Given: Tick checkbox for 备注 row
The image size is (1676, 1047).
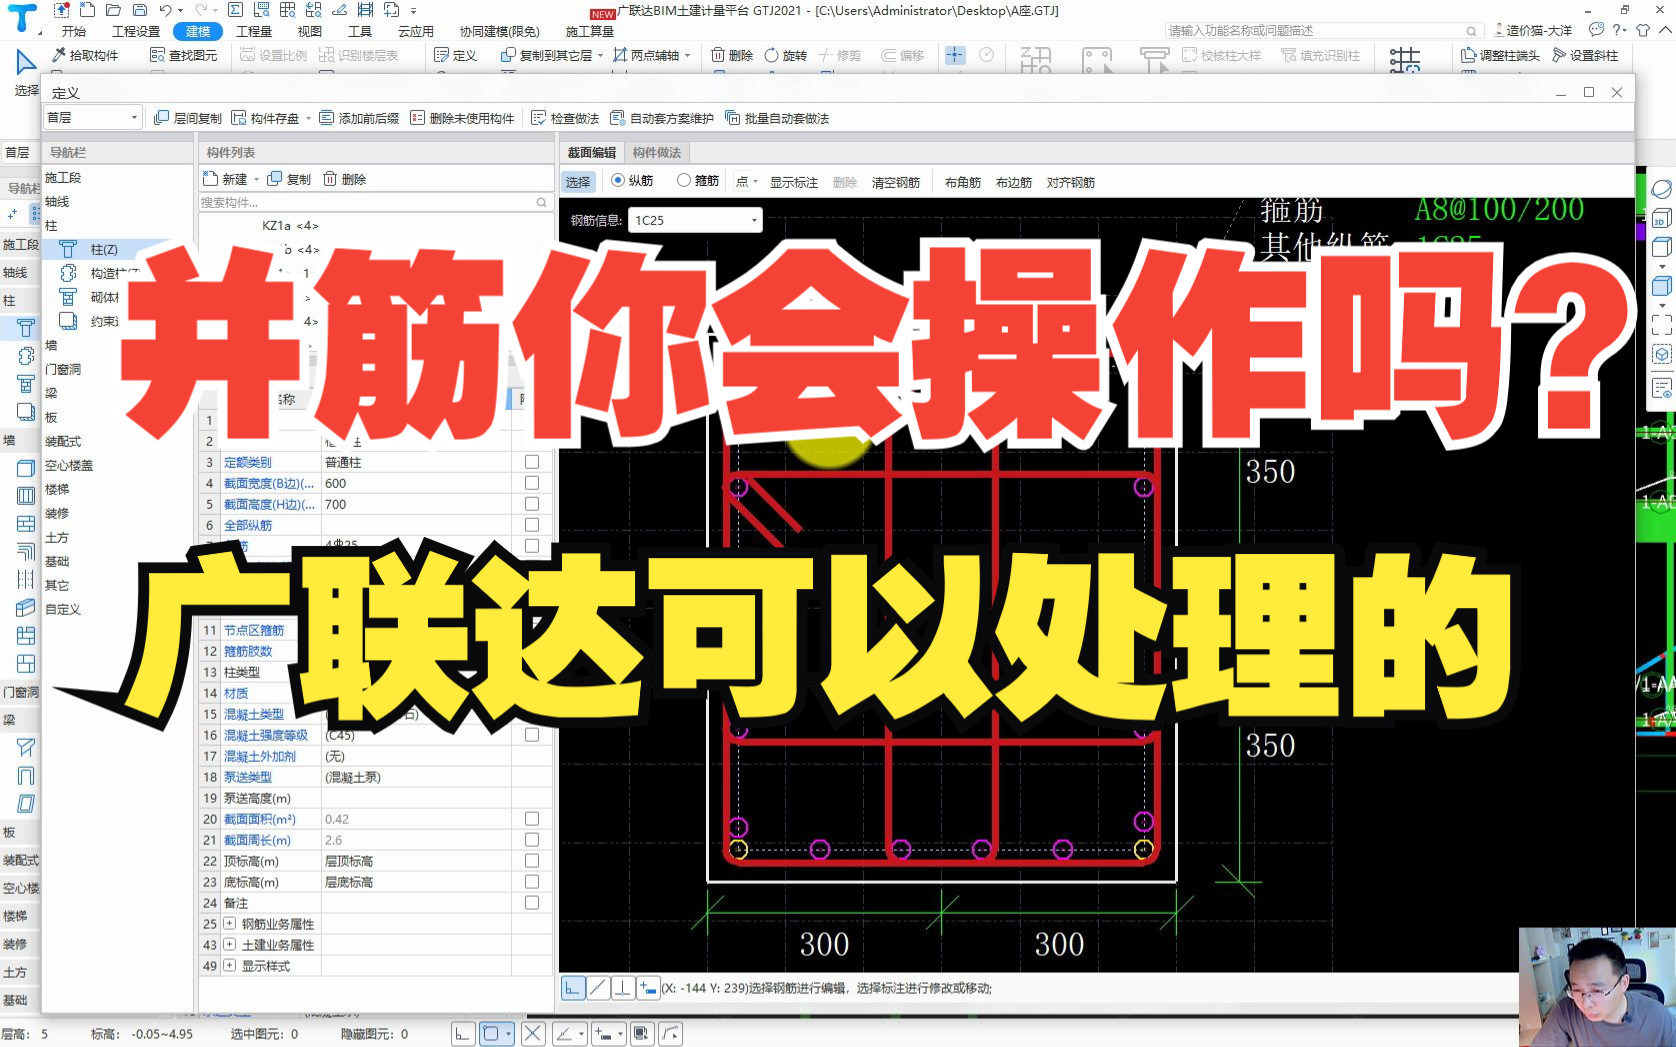Looking at the screenshot, I should [x=532, y=903].
